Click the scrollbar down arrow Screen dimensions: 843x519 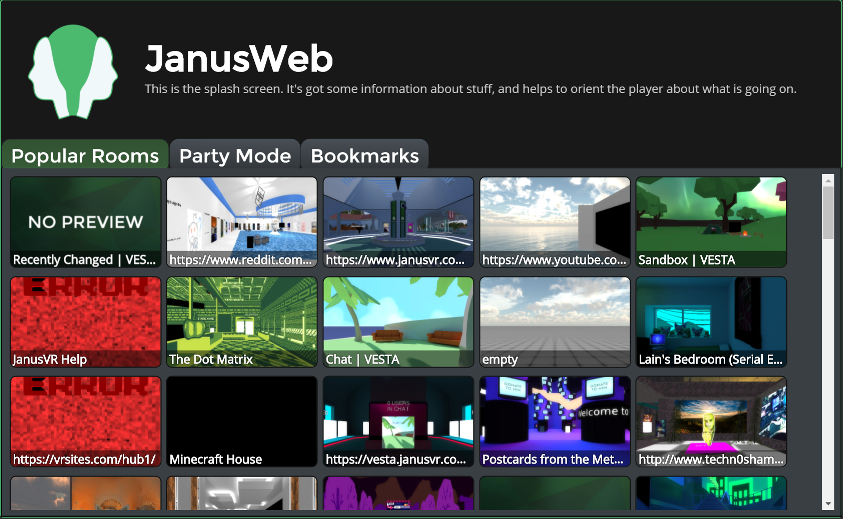click(x=828, y=504)
